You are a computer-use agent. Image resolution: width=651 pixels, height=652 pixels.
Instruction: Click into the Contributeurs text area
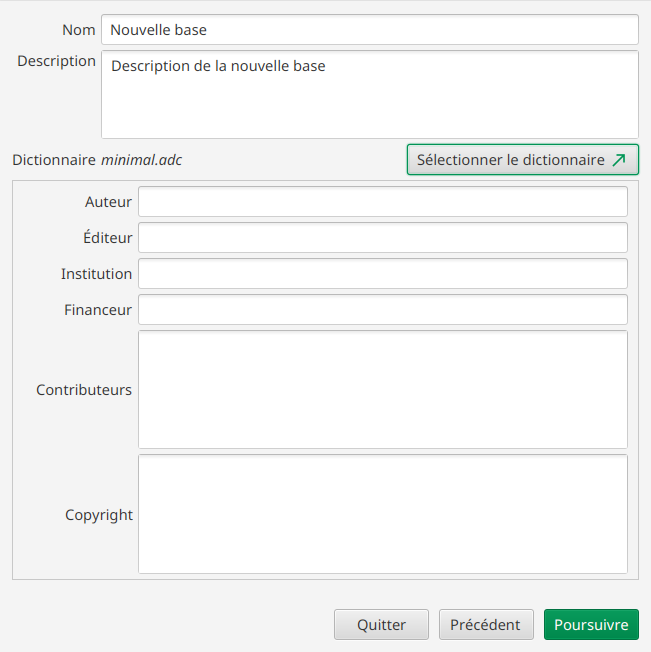click(382, 390)
